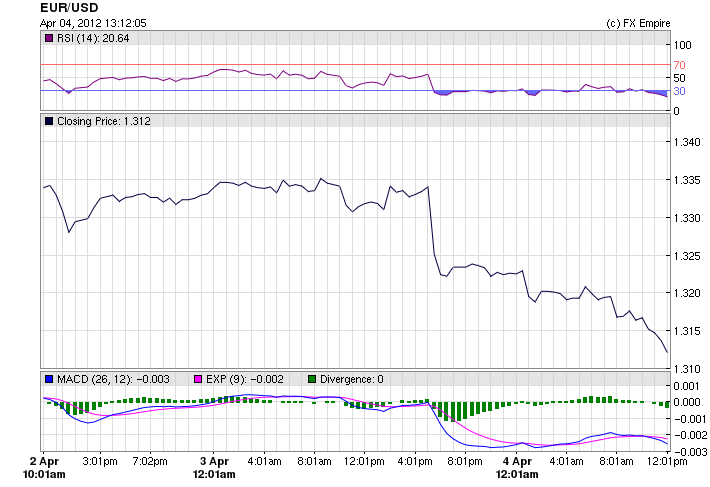Click the 4:01pm time axis label

[x=415, y=462]
